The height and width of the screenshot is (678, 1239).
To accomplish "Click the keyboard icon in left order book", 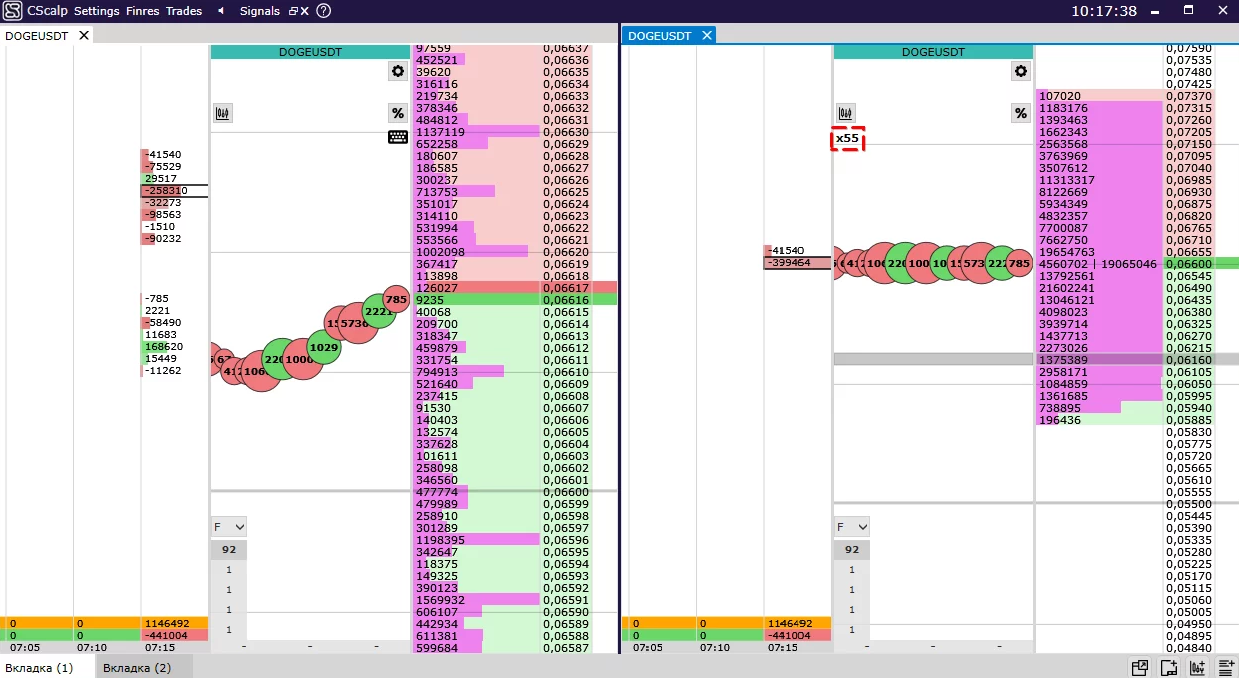I will point(398,137).
